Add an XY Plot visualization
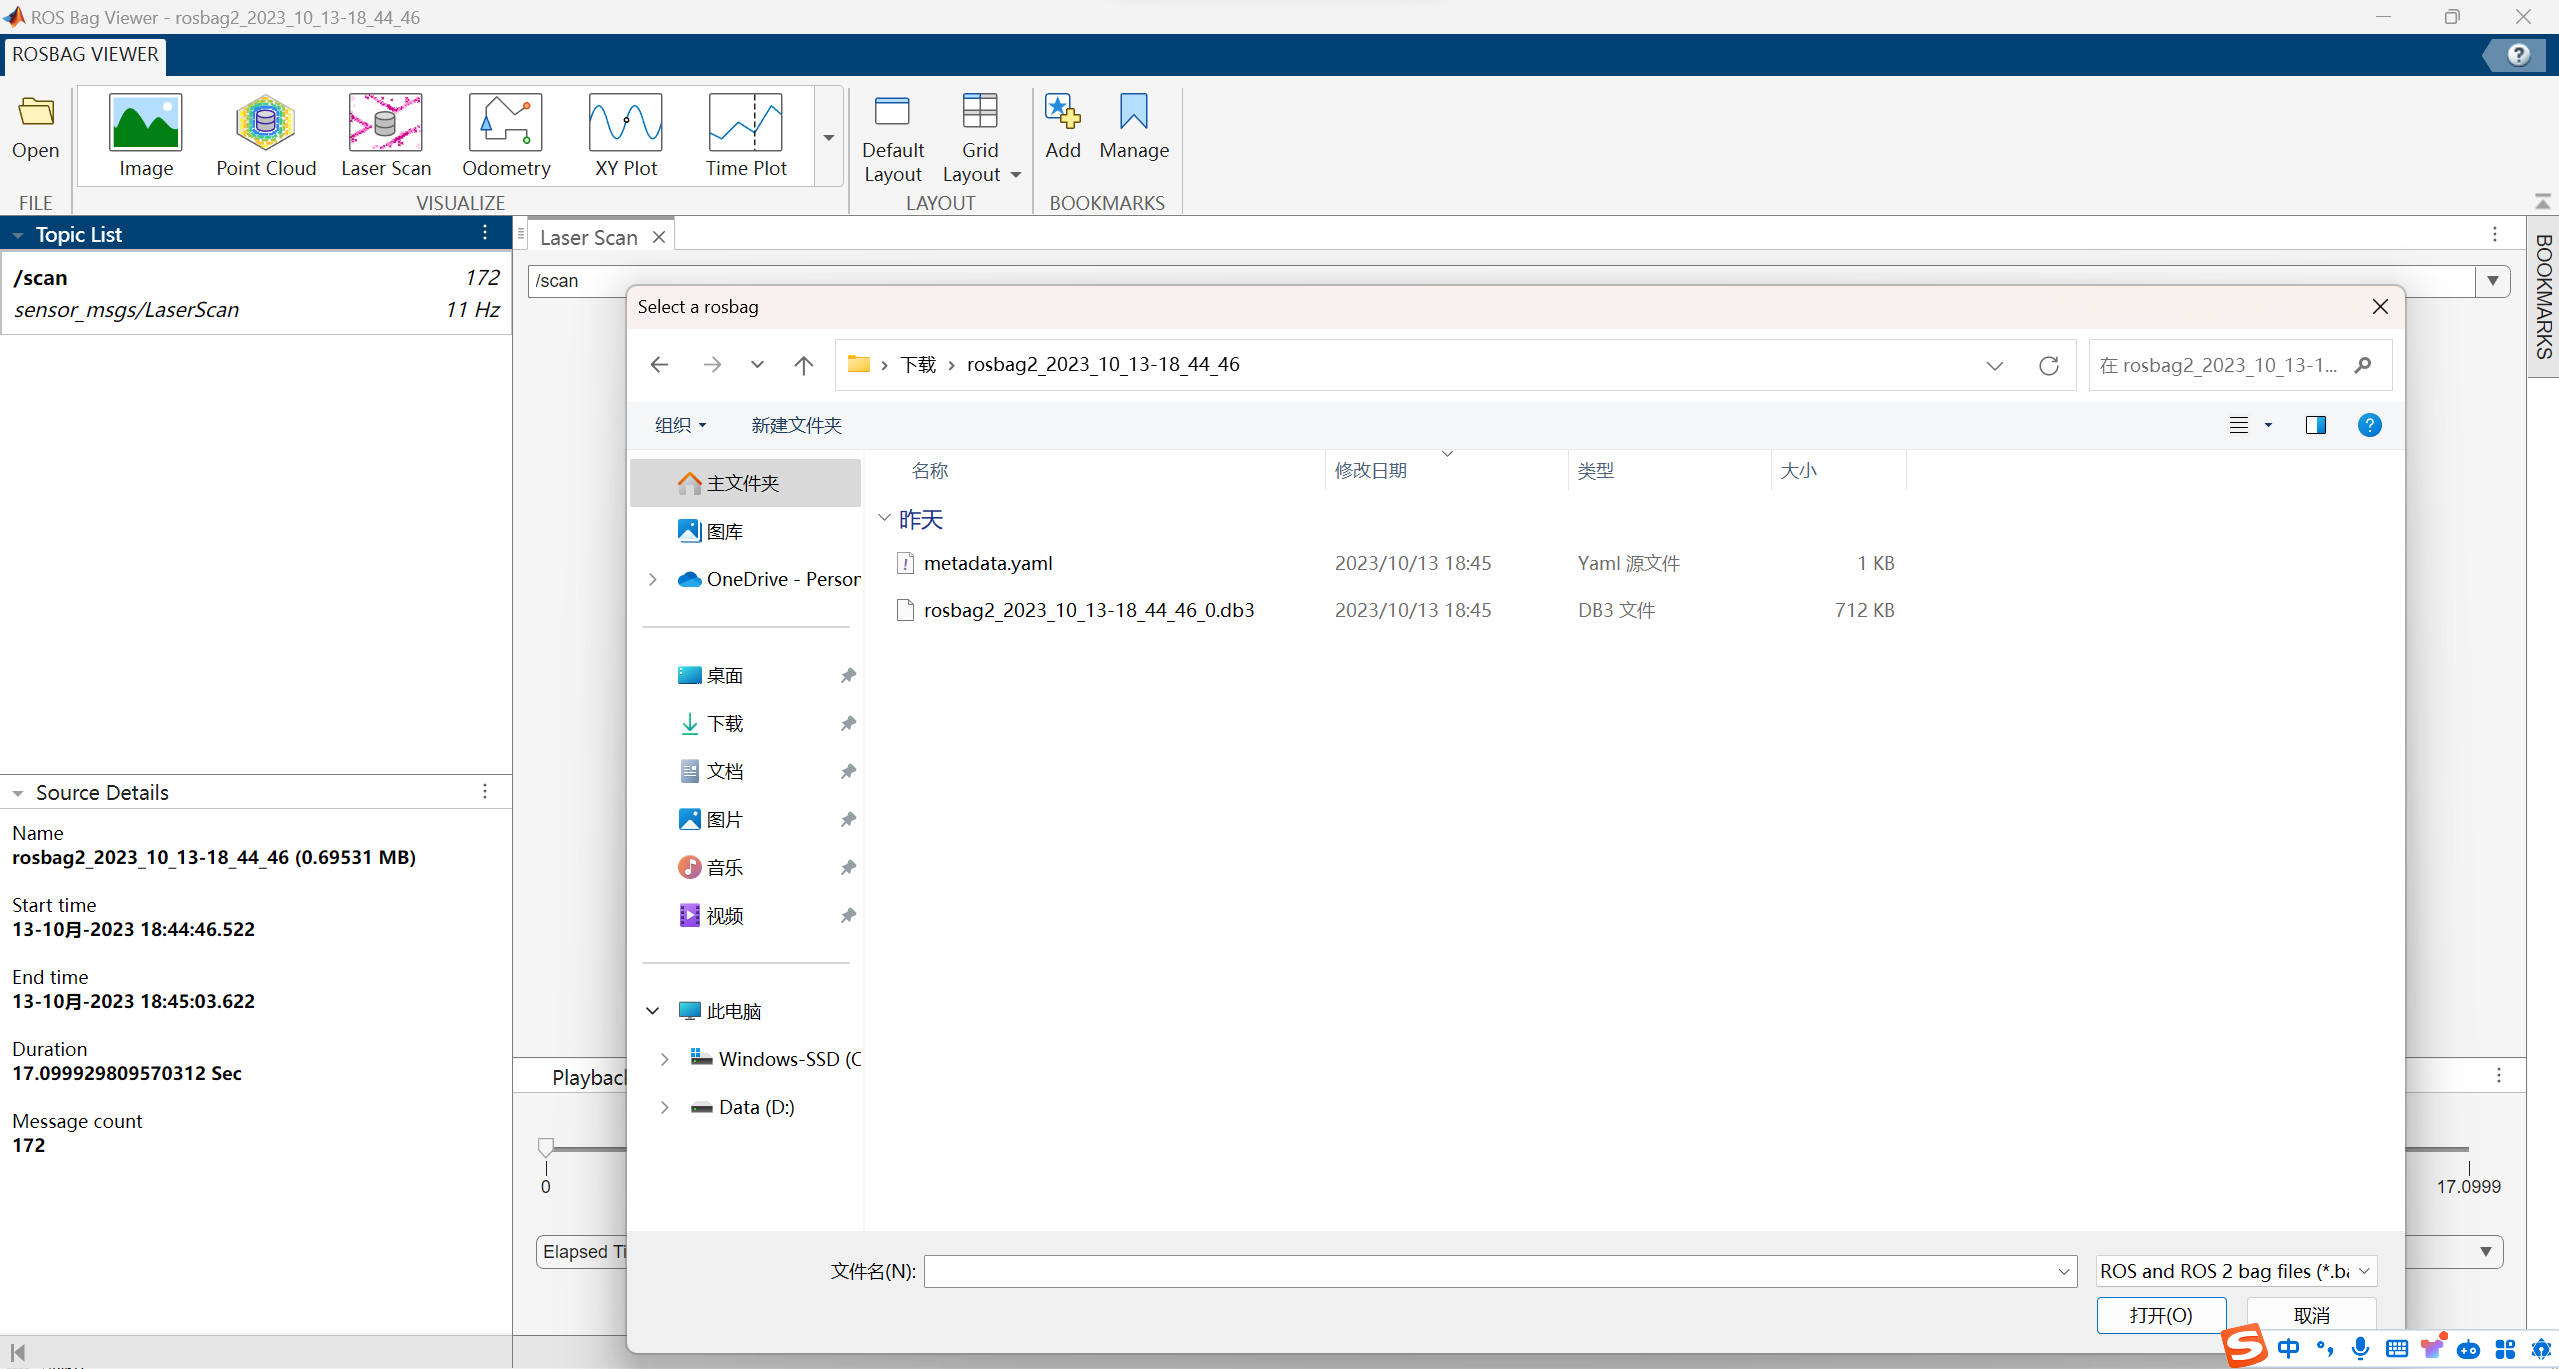The image size is (2559, 1369). click(x=624, y=135)
